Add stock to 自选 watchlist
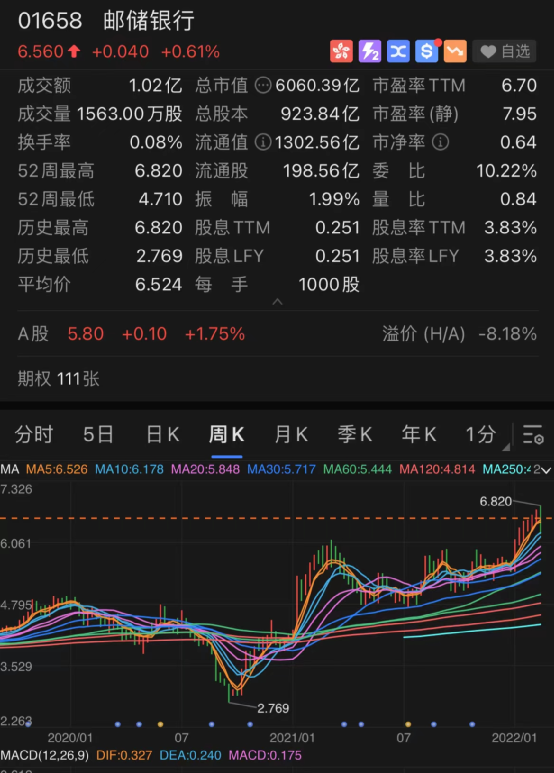The width and height of the screenshot is (554, 773). 504,51
